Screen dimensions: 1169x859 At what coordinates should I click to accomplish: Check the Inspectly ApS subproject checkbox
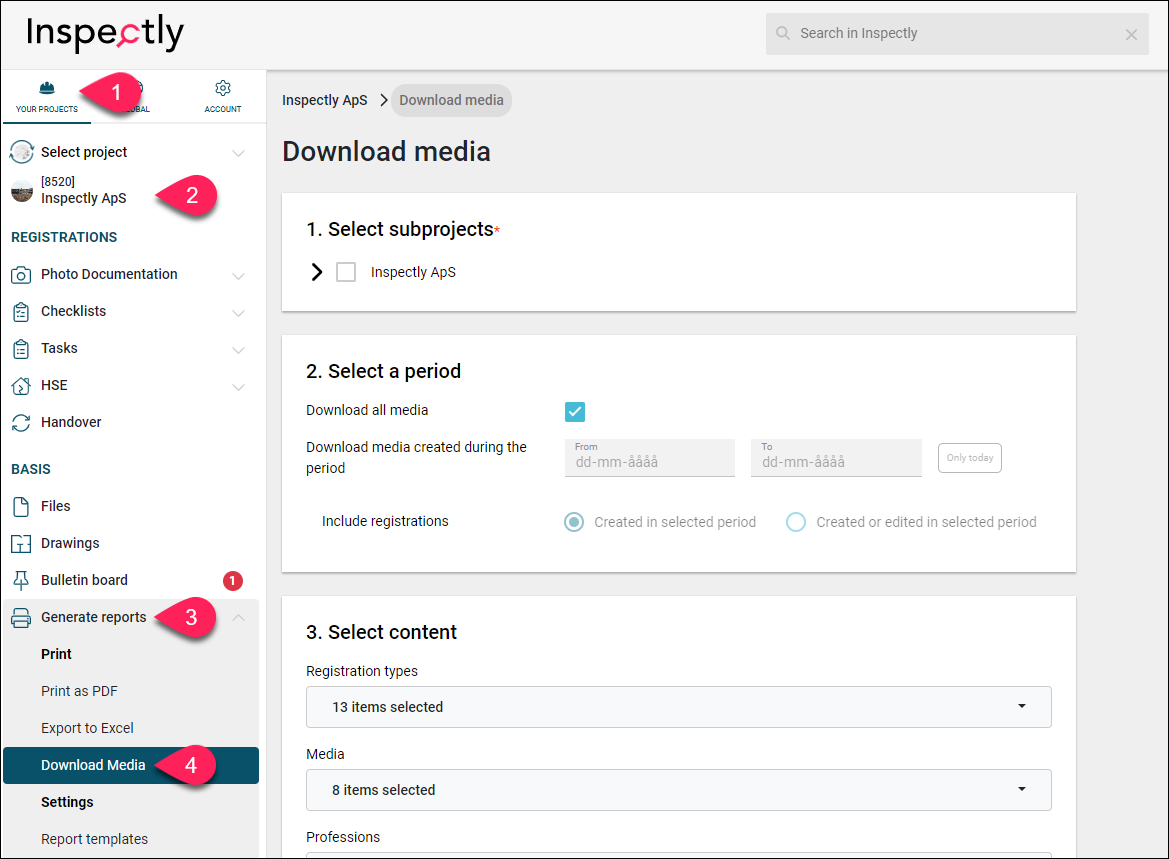point(346,272)
